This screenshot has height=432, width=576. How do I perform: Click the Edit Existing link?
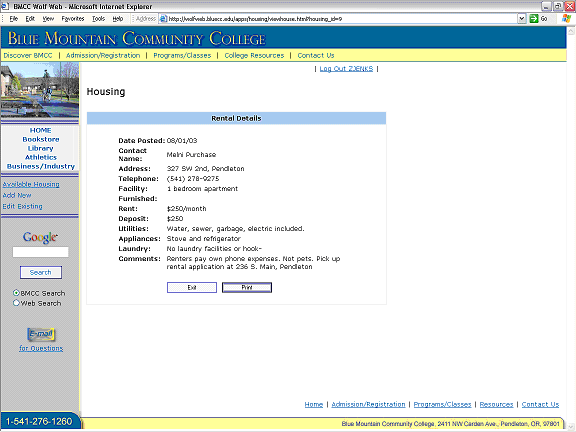coord(22,206)
